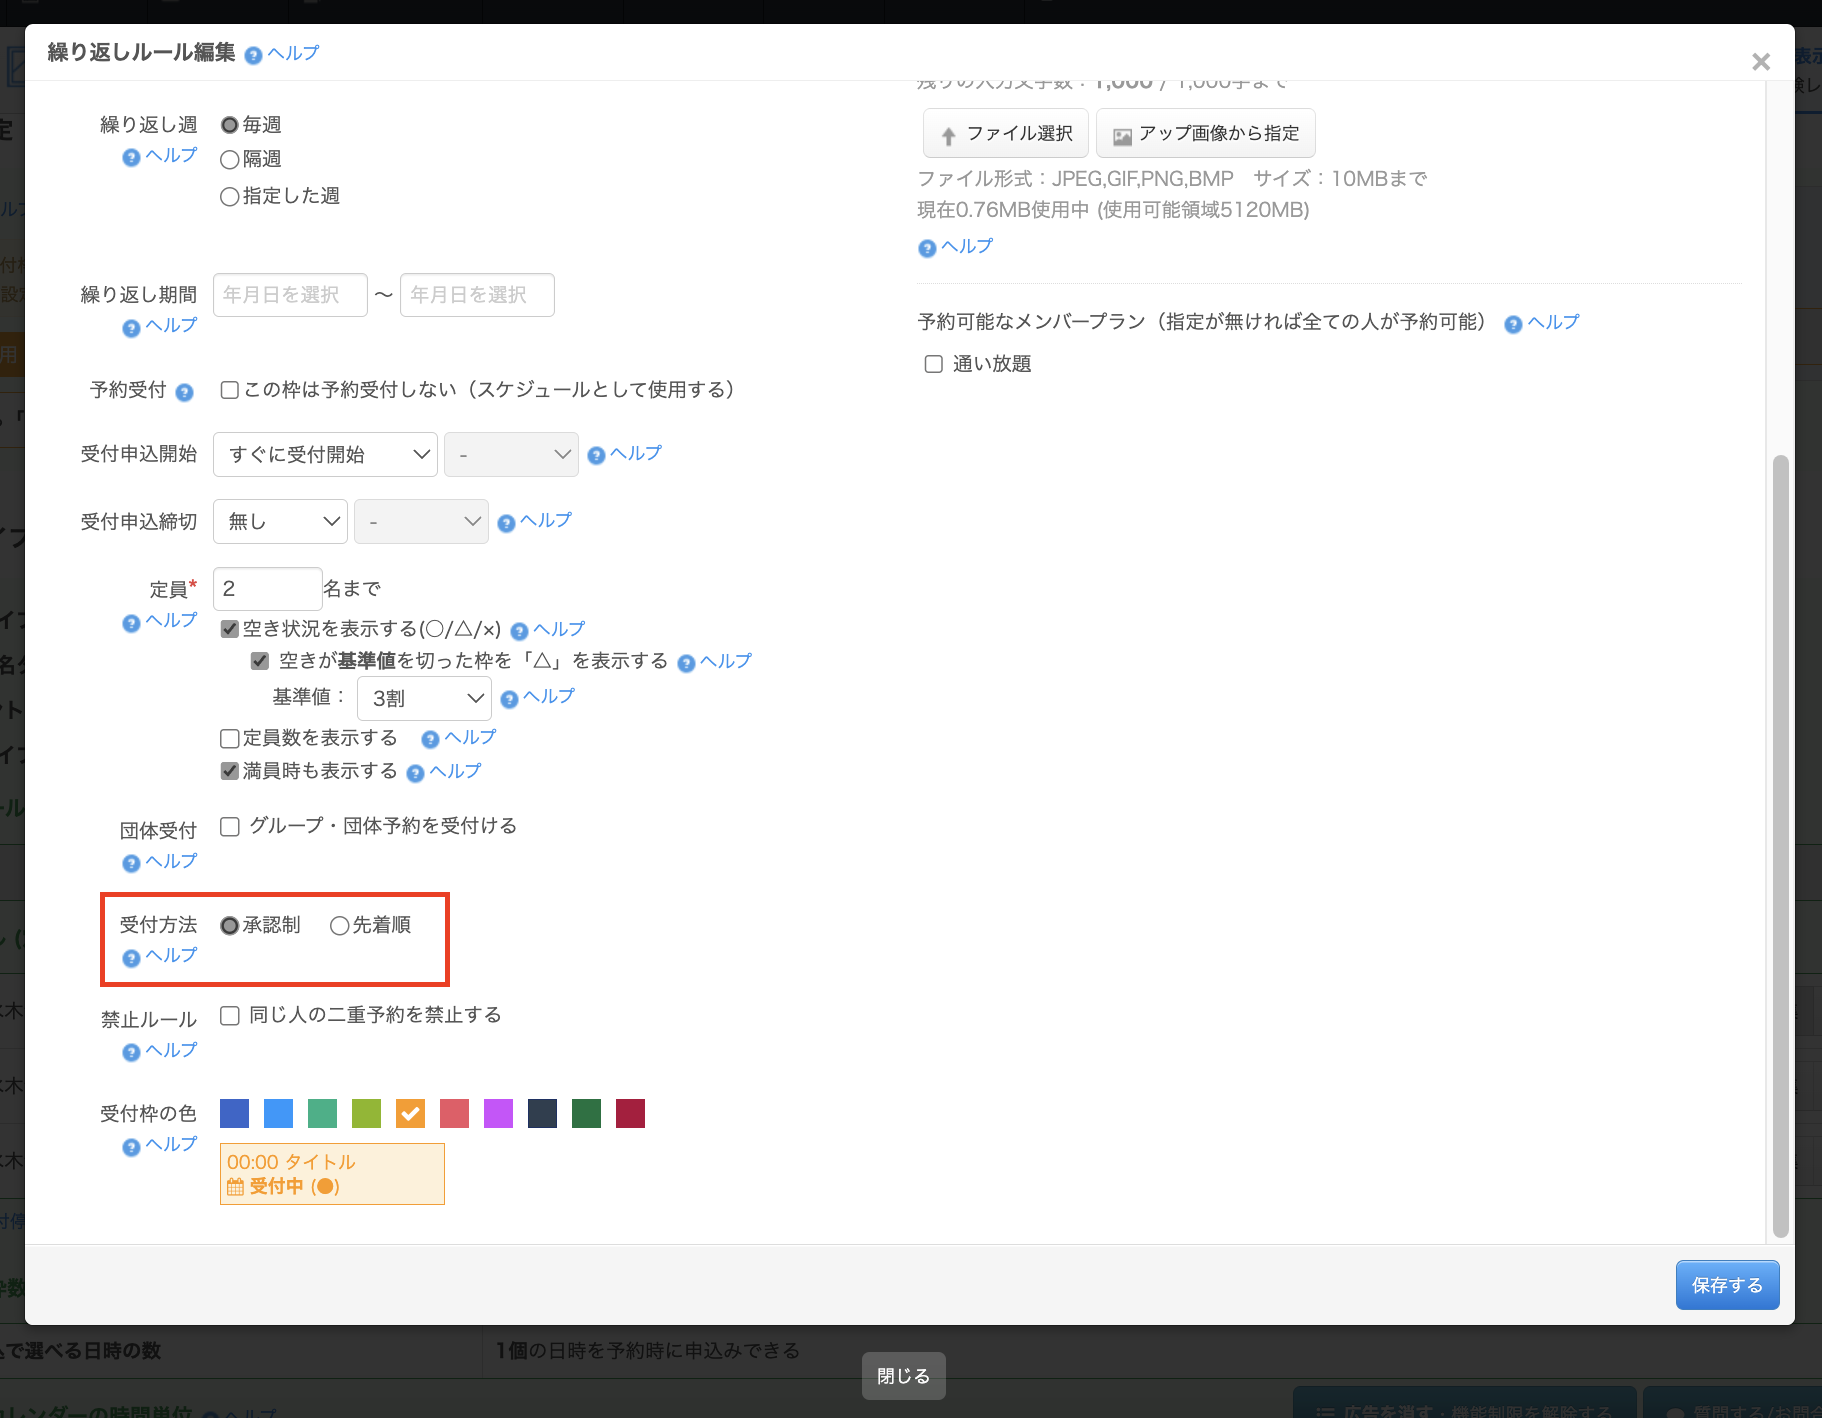Enable the 同じ人の二重予約を禁止する checkbox
Image resolution: width=1822 pixels, height=1418 pixels.
click(x=230, y=1016)
